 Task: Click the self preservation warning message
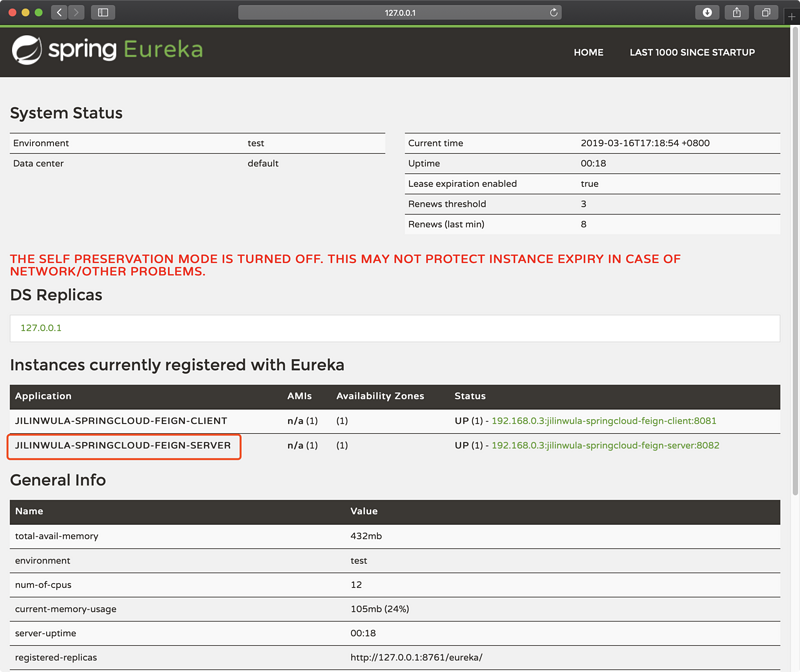345,265
